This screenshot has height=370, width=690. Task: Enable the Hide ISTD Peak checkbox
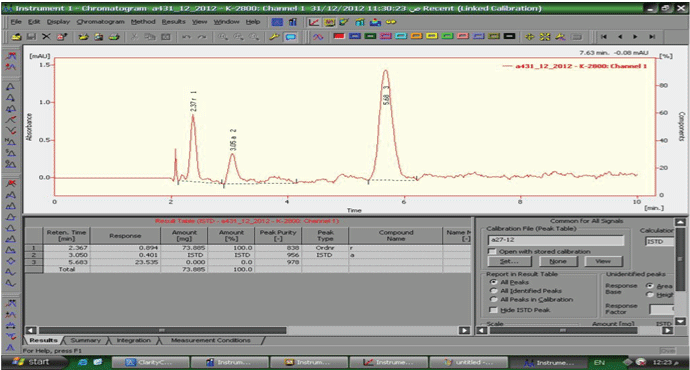point(493,310)
